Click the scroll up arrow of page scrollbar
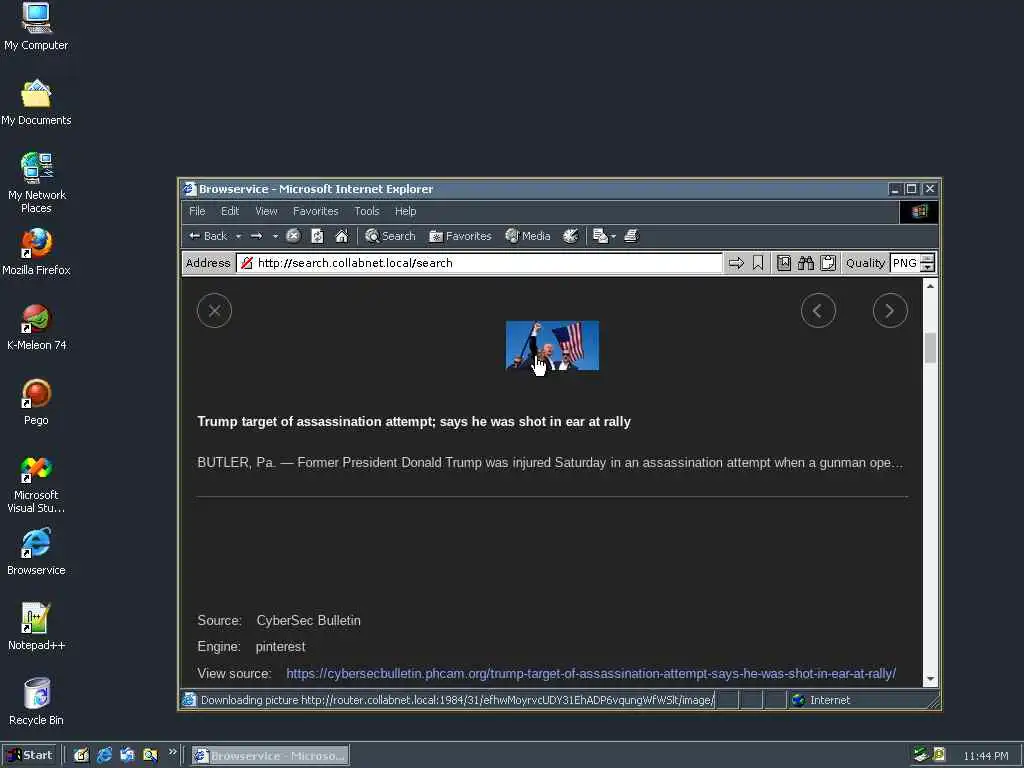This screenshot has height=768, width=1024. (930, 286)
